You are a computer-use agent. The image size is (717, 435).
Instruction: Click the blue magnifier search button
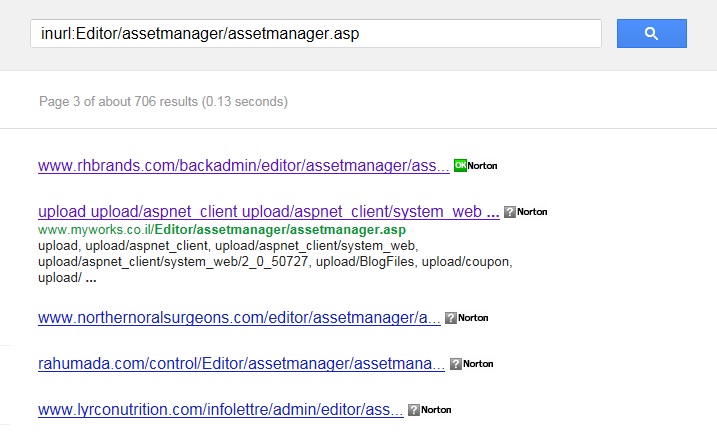[652, 33]
